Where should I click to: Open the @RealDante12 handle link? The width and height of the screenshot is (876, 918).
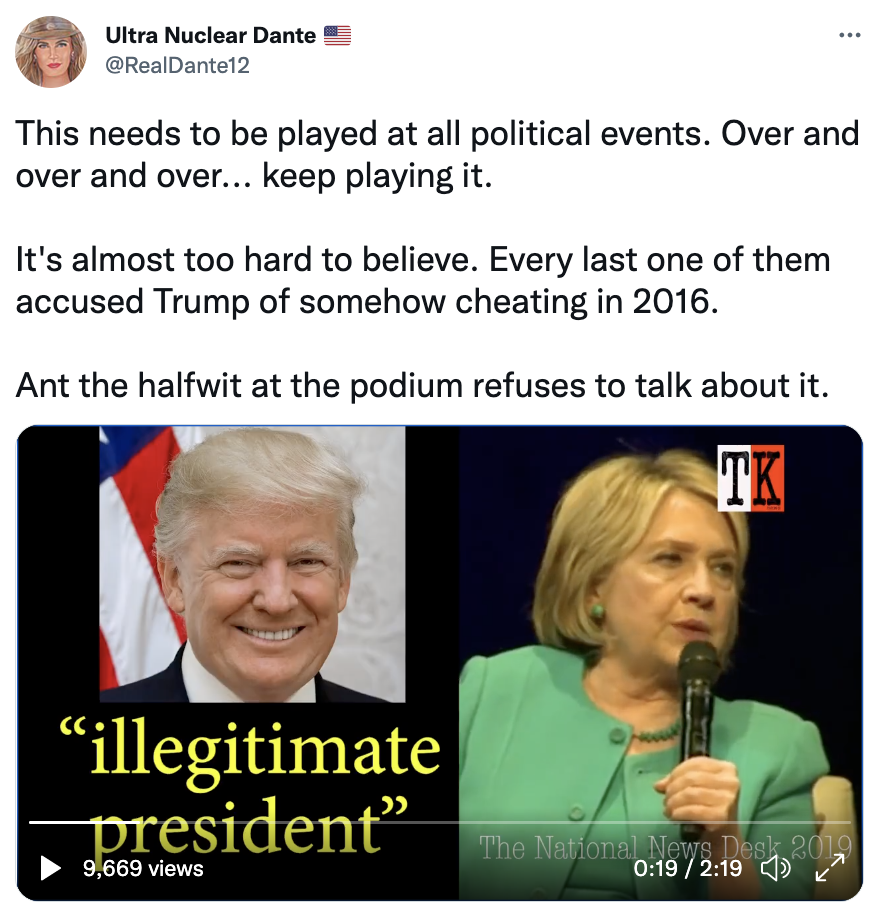coord(177,65)
